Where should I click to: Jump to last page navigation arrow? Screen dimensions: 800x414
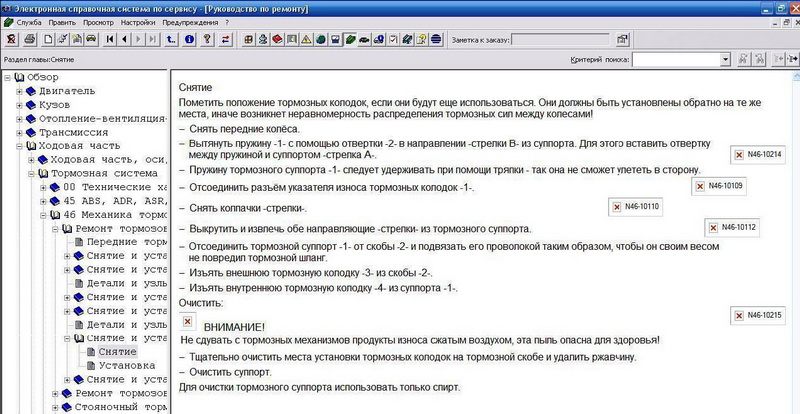pos(153,39)
